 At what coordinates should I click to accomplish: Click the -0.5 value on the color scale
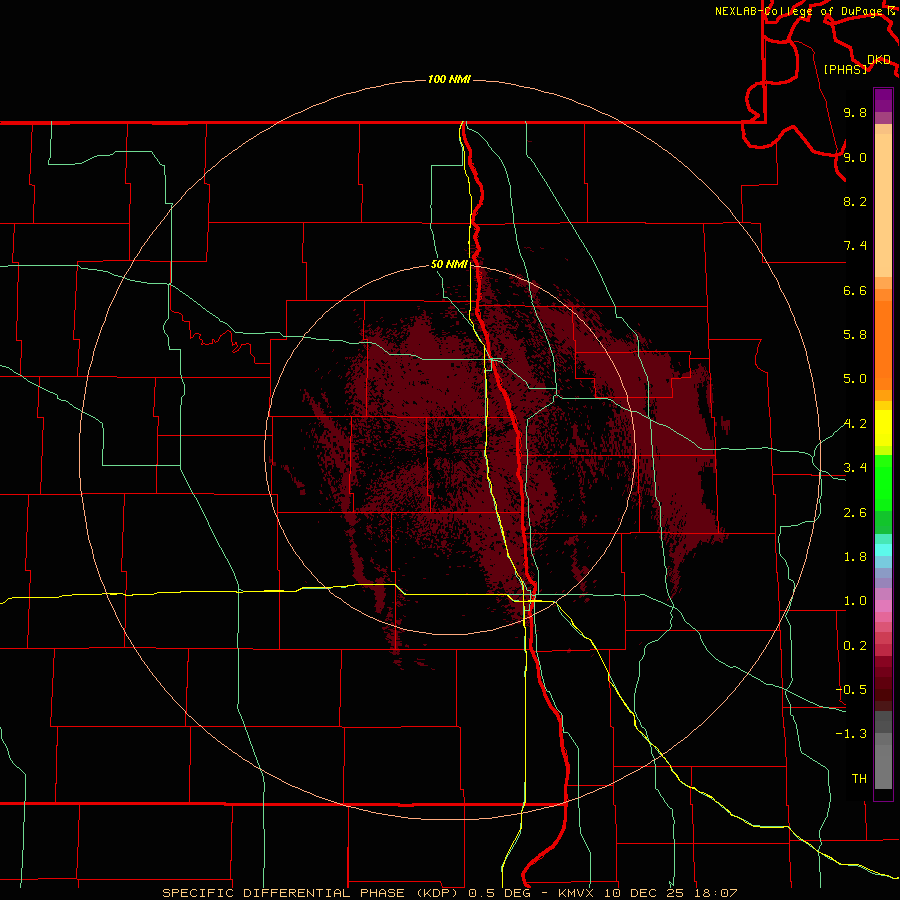(851, 690)
